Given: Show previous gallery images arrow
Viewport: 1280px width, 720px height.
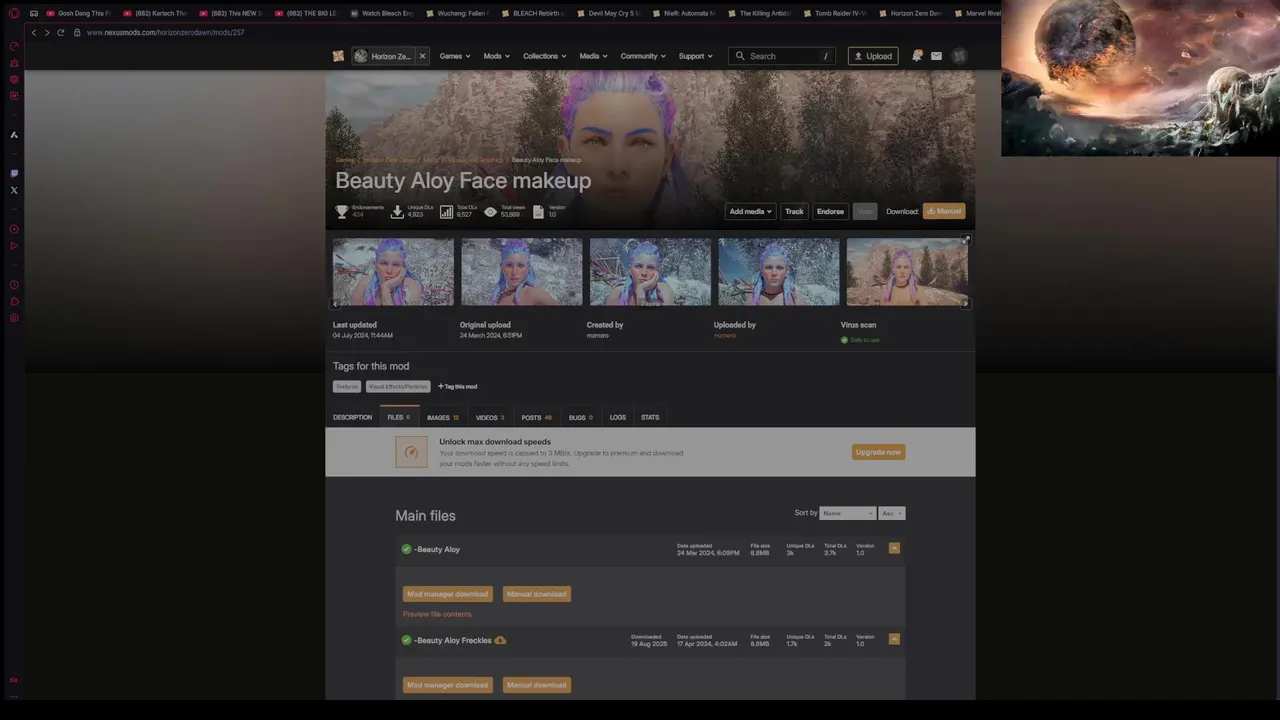Looking at the screenshot, I should point(335,303).
